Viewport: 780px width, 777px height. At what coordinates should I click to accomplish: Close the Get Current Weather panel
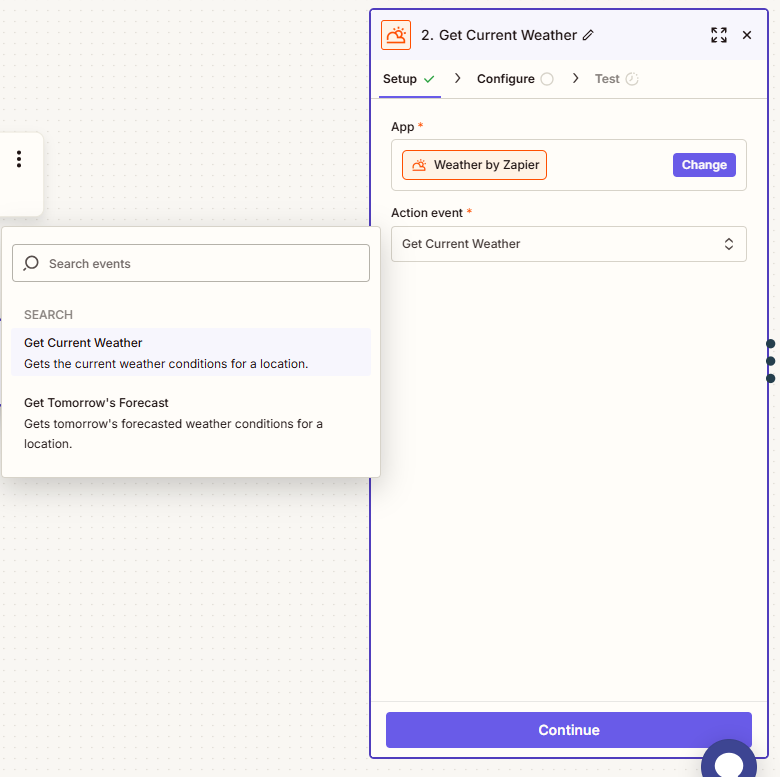(x=747, y=35)
